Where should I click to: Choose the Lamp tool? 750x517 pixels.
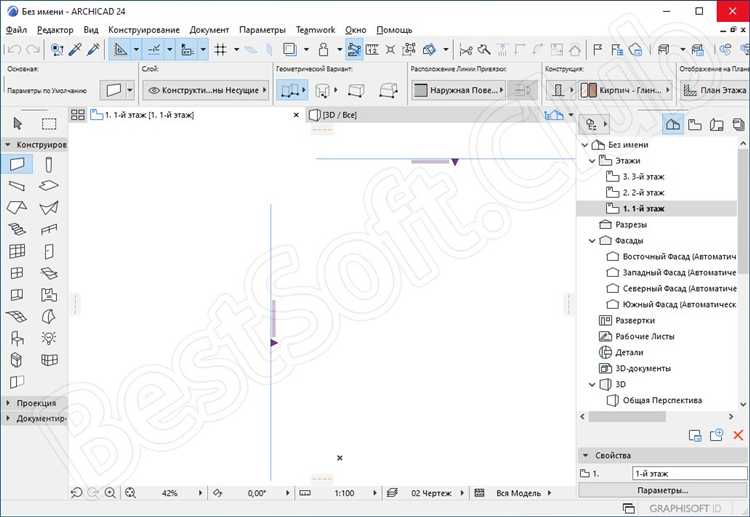[49, 338]
